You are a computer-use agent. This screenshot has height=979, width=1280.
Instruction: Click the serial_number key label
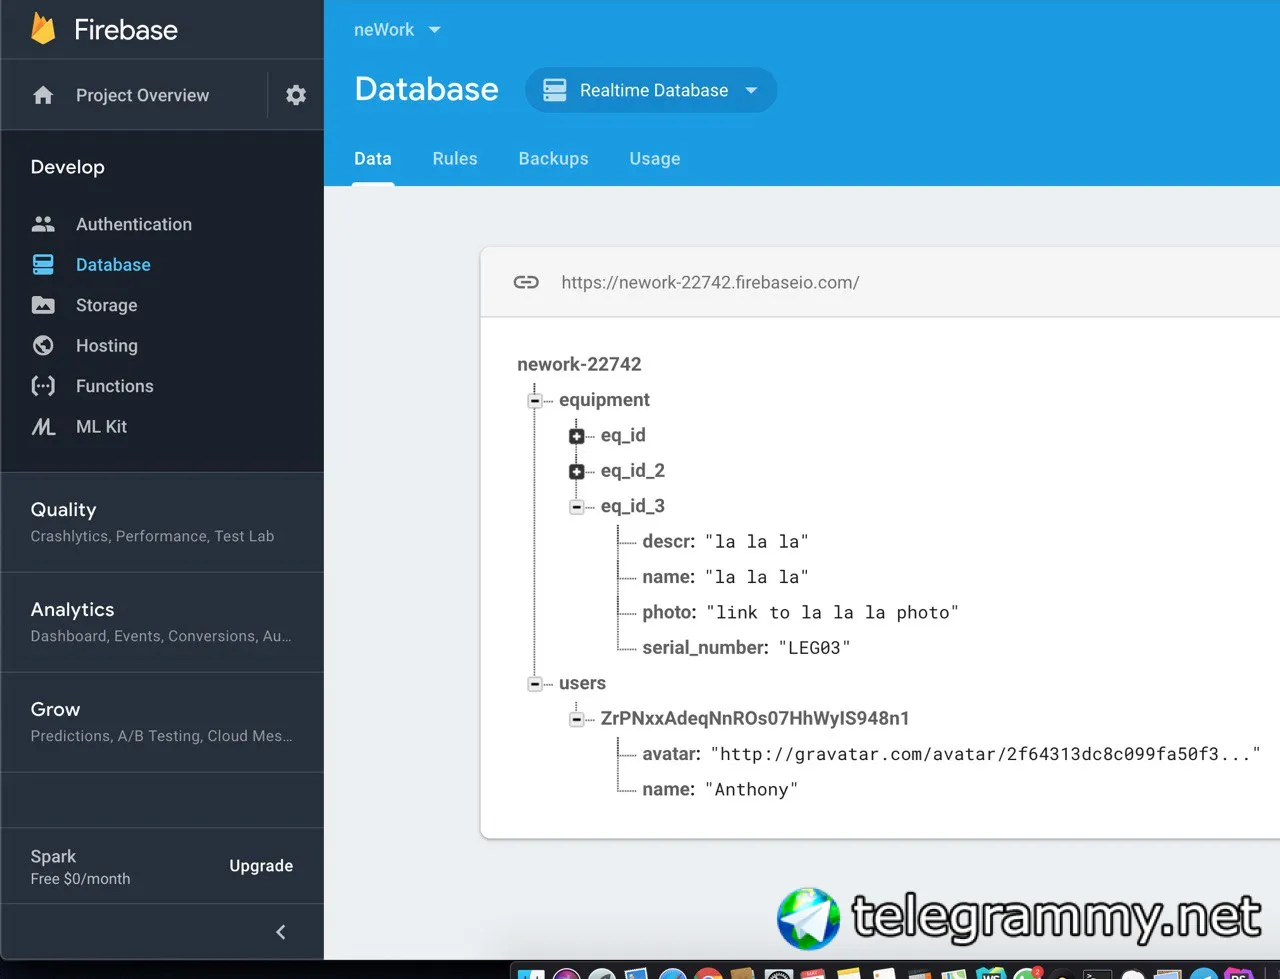[x=706, y=647]
